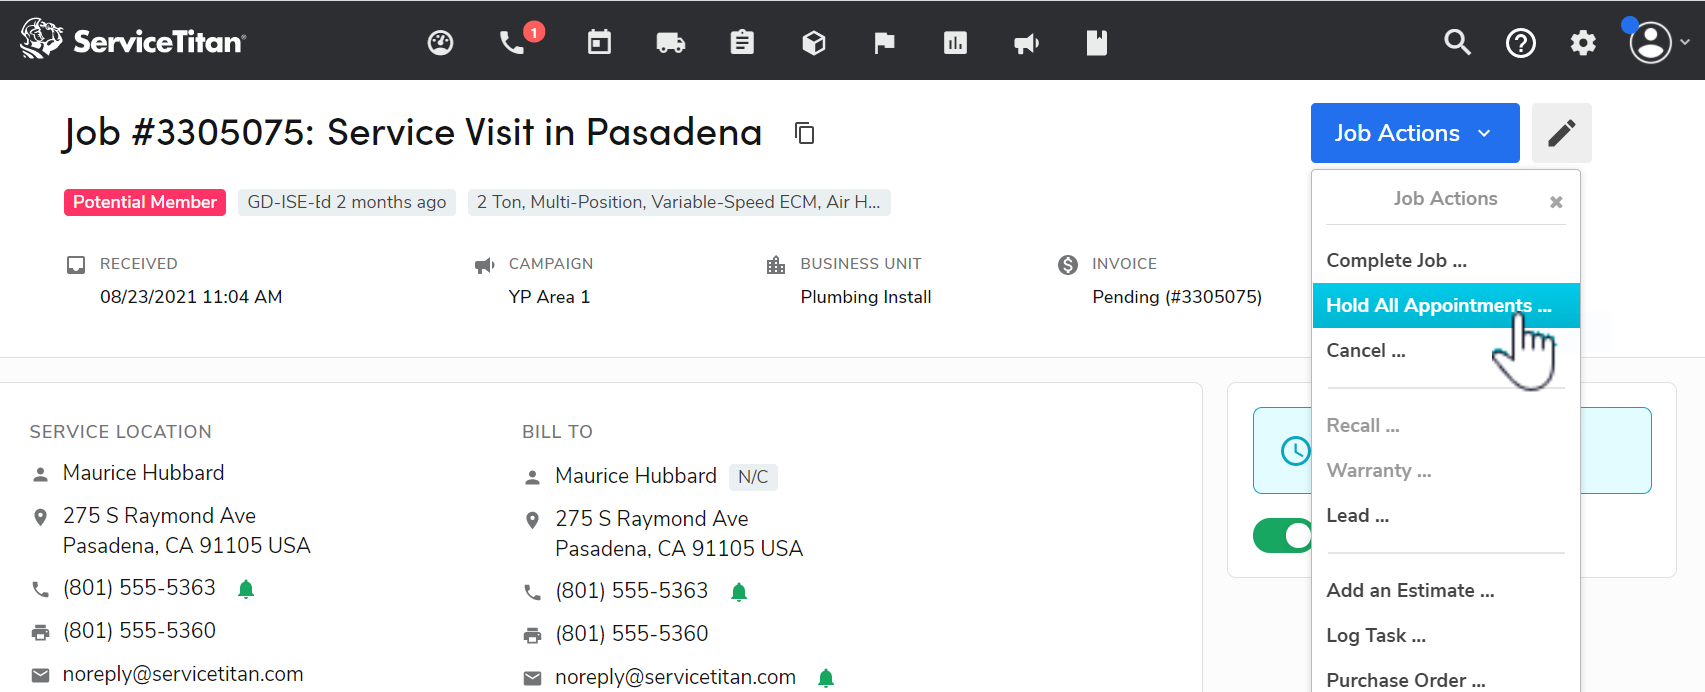1705x692 pixels.
Task: Click the bell next to Bill To phone
Action: (739, 592)
